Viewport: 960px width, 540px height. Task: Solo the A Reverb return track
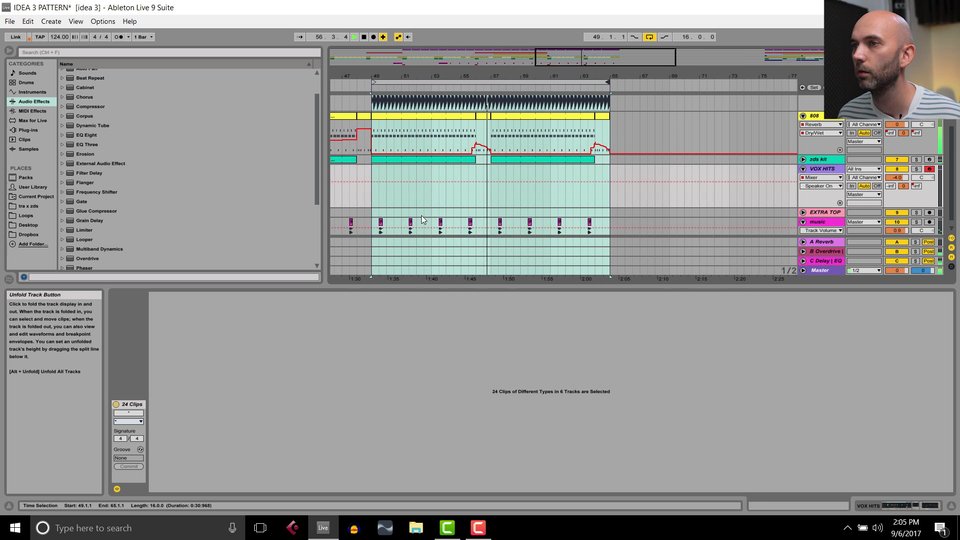tap(917, 242)
